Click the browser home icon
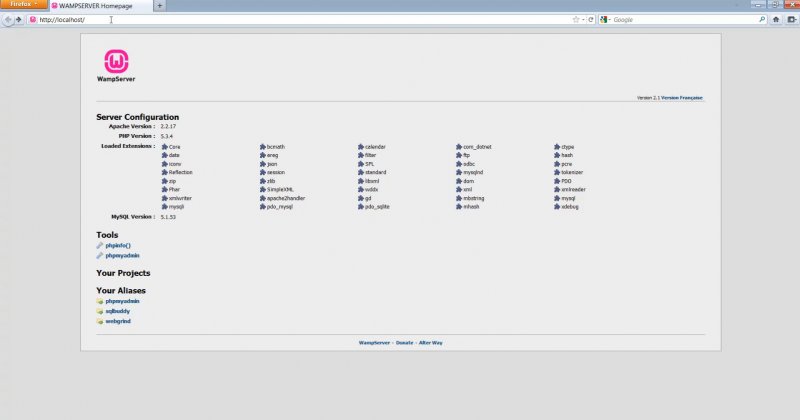The height and width of the screenshot is (420, 800). tap(777, 19)
